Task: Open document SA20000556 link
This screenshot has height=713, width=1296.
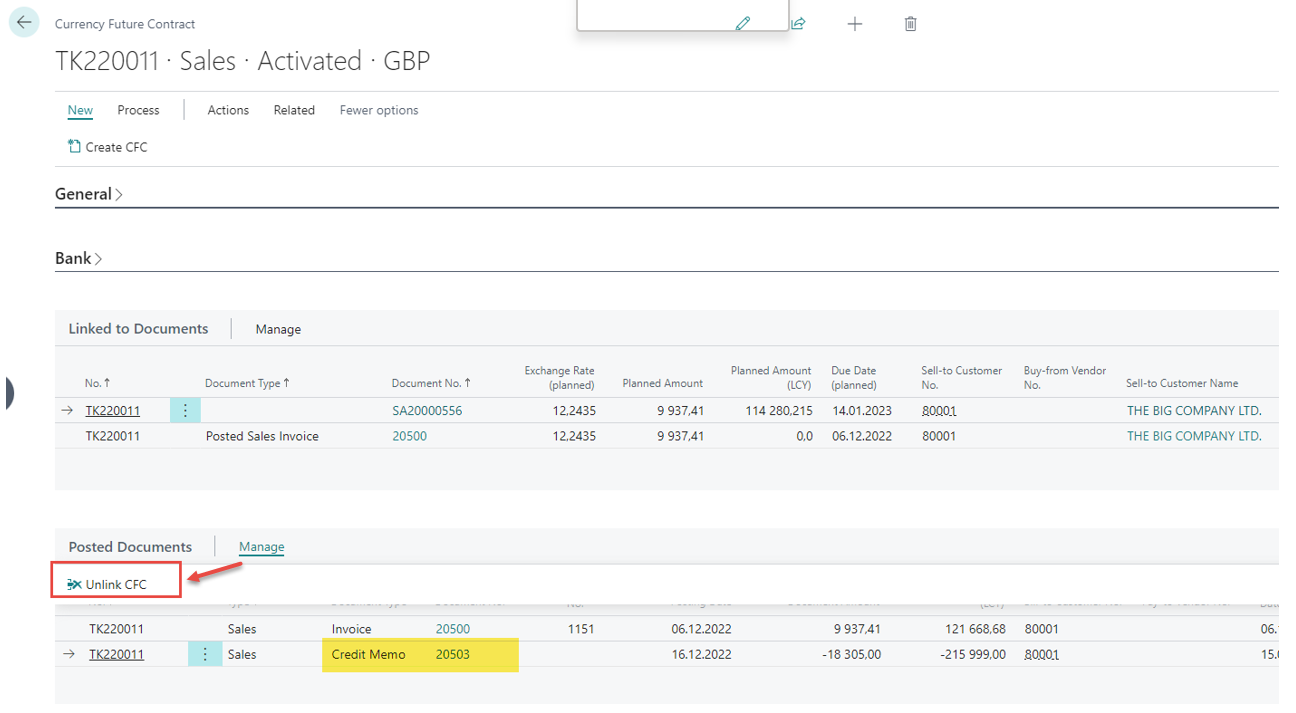Action: 427,410
